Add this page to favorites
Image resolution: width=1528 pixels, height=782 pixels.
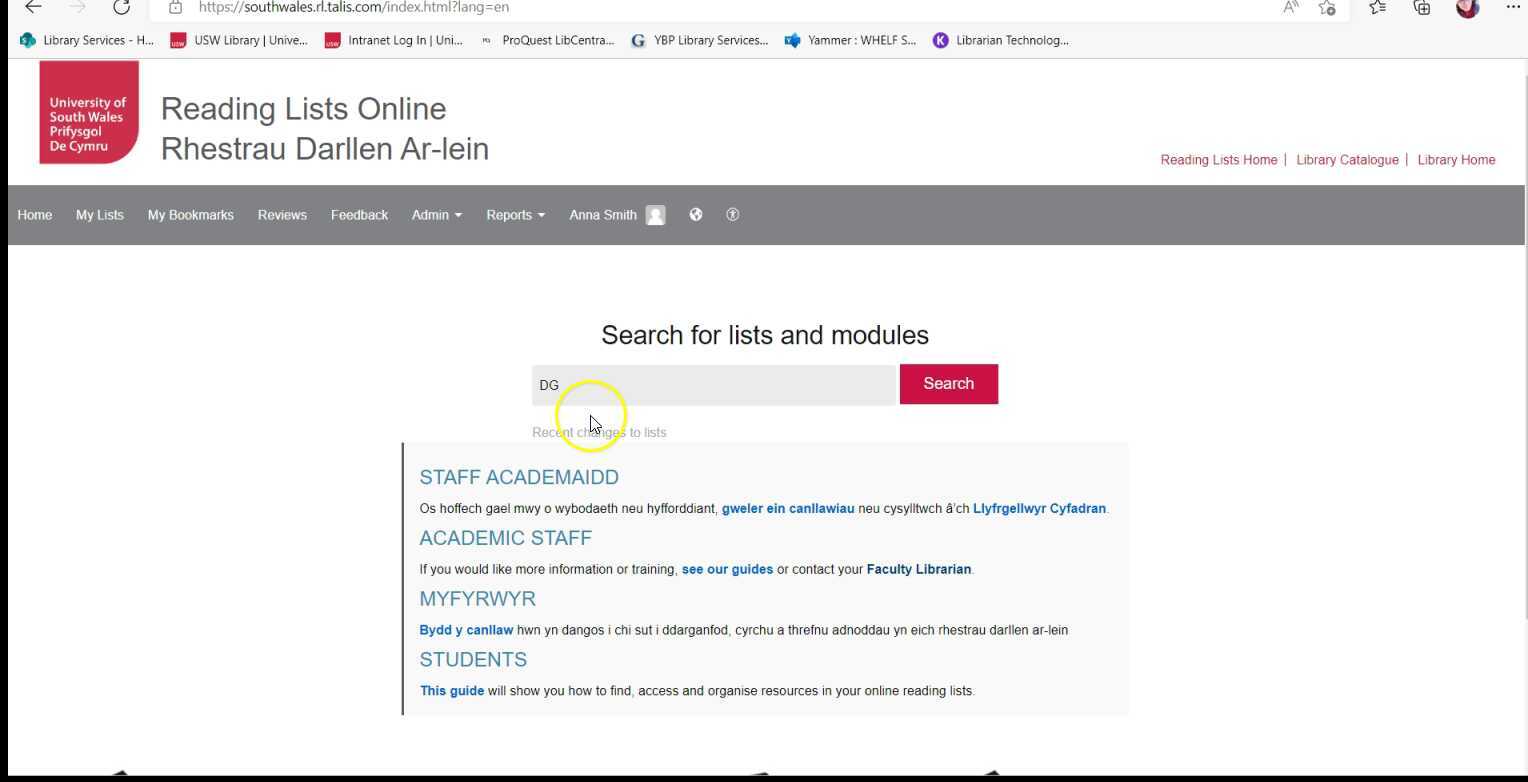[1327, 8]
